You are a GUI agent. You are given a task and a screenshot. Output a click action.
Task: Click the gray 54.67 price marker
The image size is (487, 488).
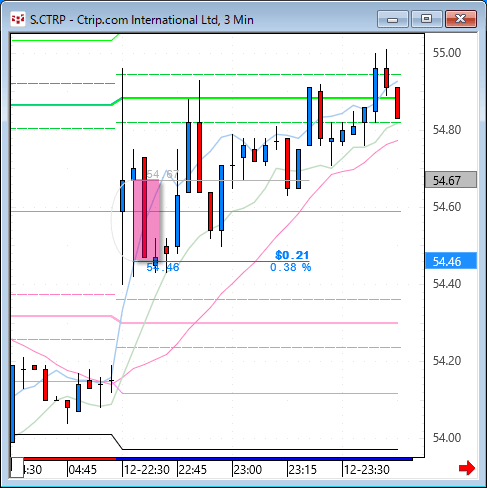[x=451, y=180]
